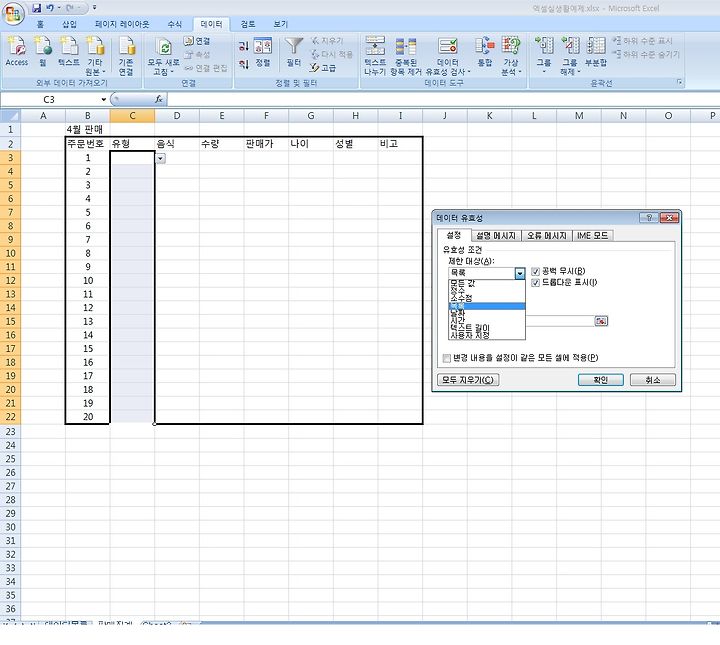The height and width of the screenshot is (645, 720).
Task: Click the connections (연결) button
Action: click(197, 41)
